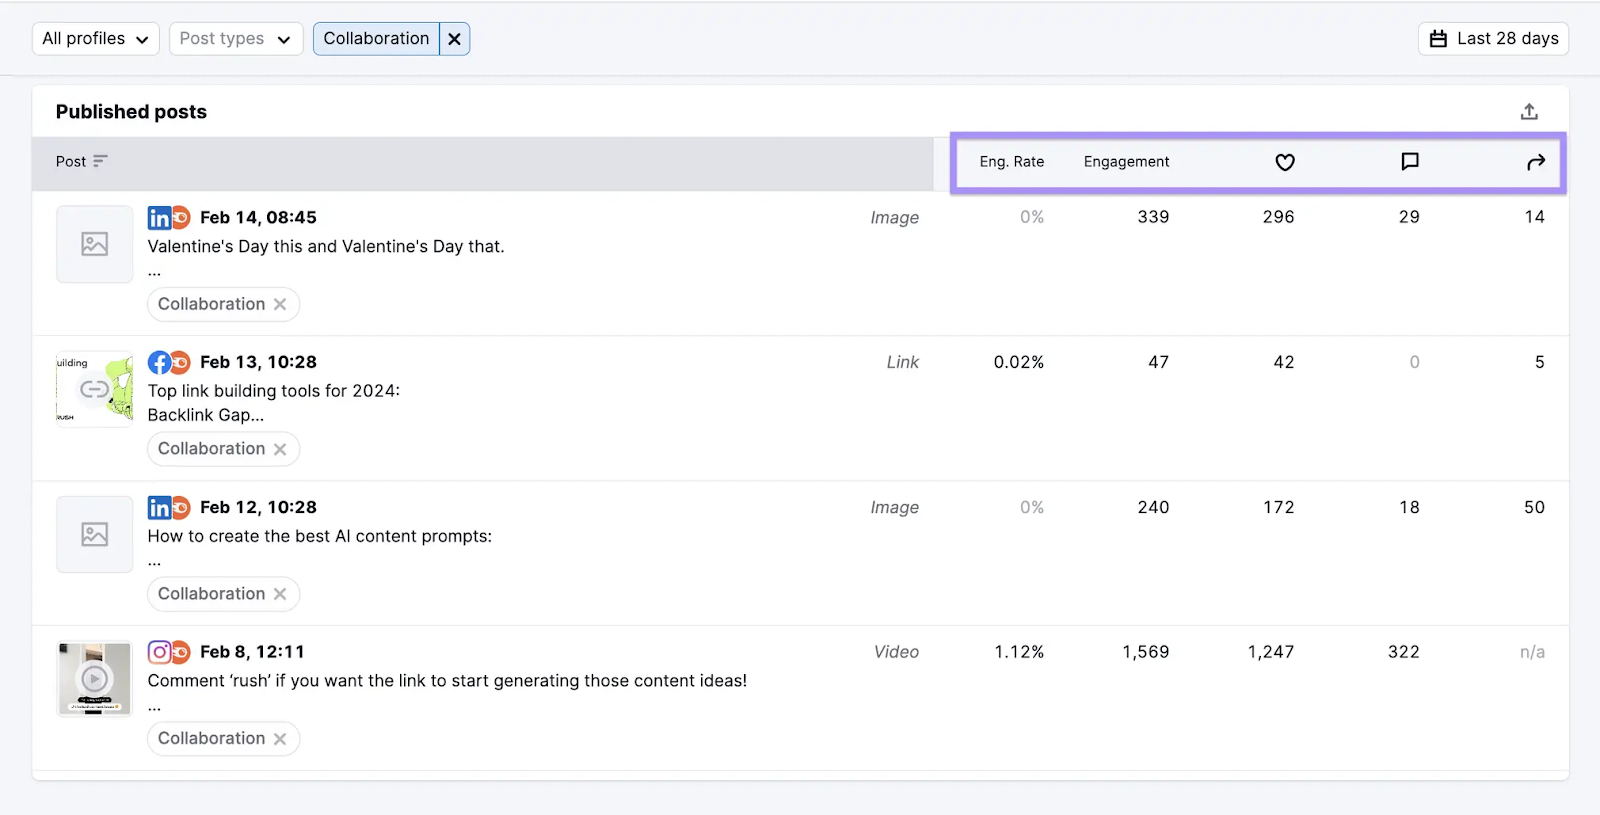Image resolution: width=1600 pixels, height=815 pixels.
Task: Sort by Engagement column header
Action: (1126, 162)
